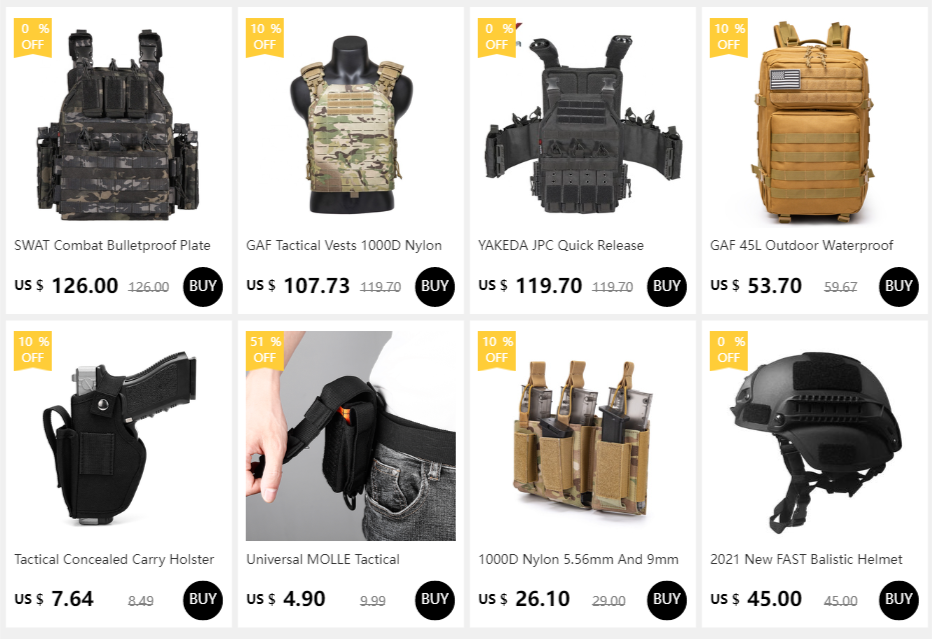The image size is (932, 639).
Task: View the tan backpack with flag patch image
Action: [x=814, y=122]
